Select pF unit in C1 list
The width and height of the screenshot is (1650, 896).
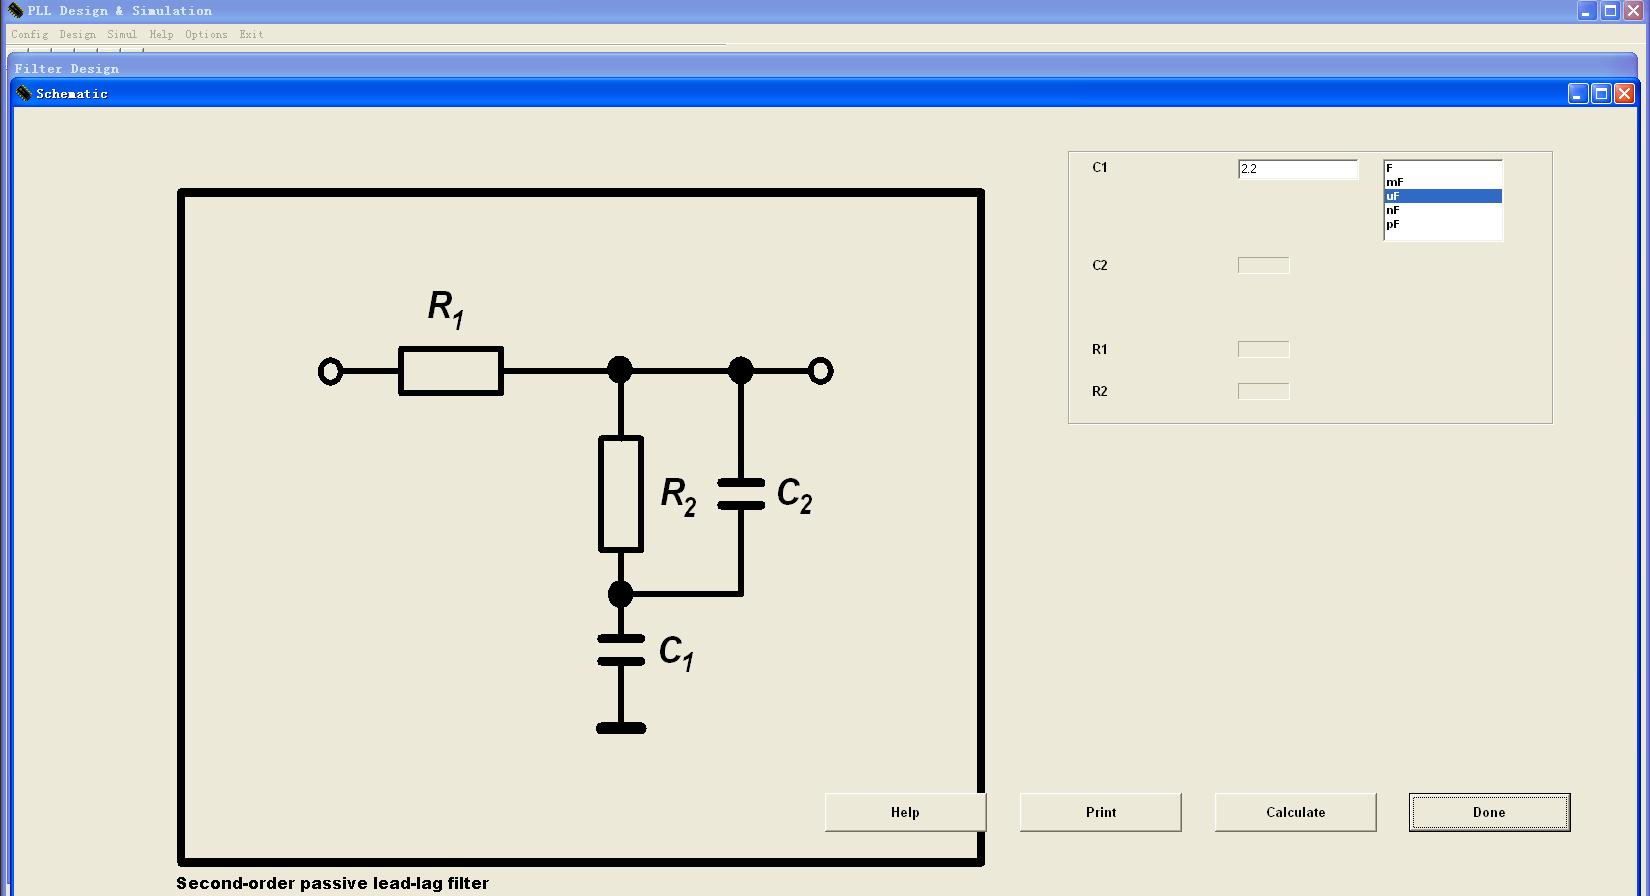tap(1442, 224)
